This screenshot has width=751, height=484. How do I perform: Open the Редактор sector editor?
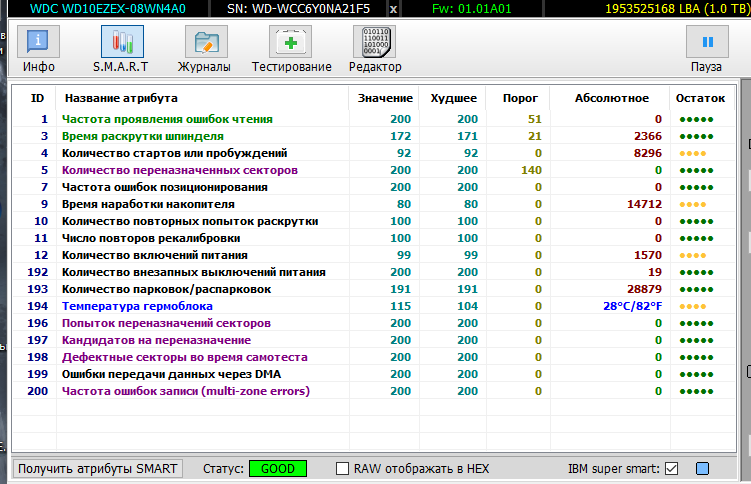pyautogui.click(x=374, y=49)
